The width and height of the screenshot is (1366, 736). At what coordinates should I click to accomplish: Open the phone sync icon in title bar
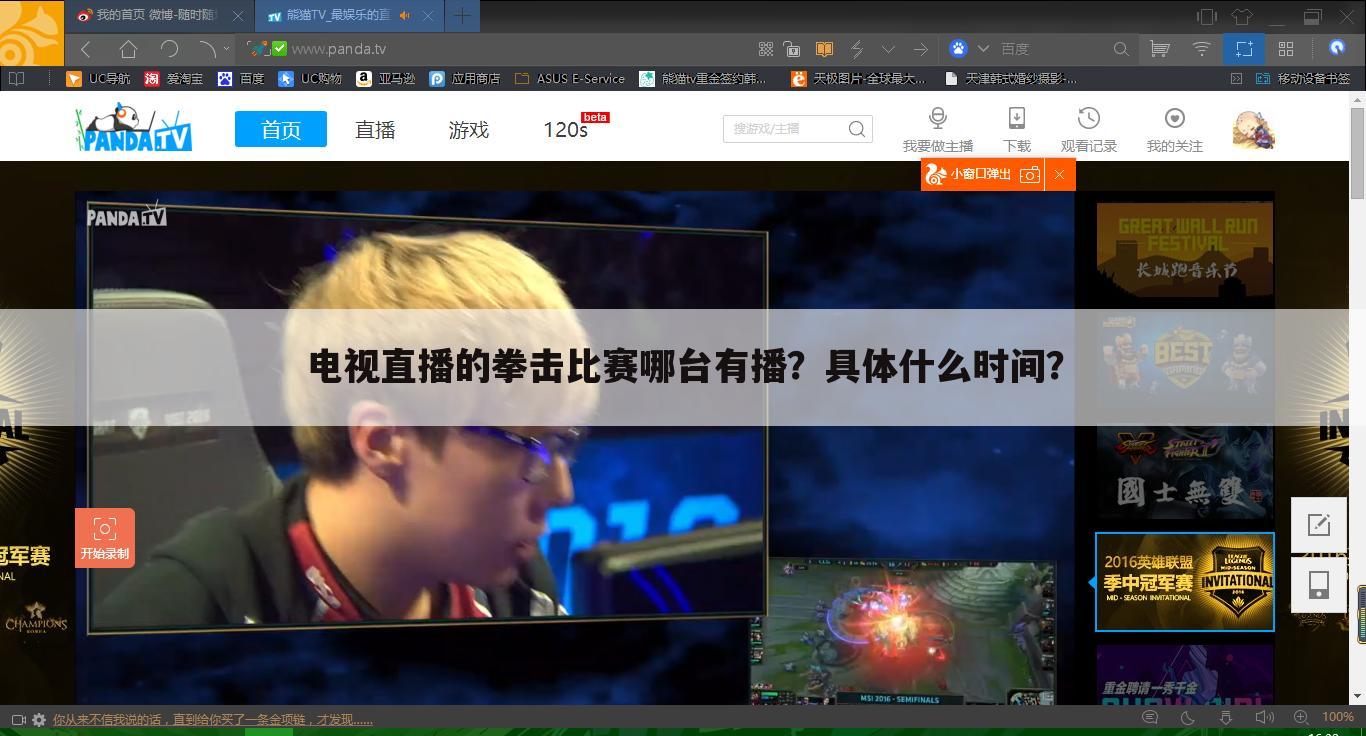(x=1207, y=16)
